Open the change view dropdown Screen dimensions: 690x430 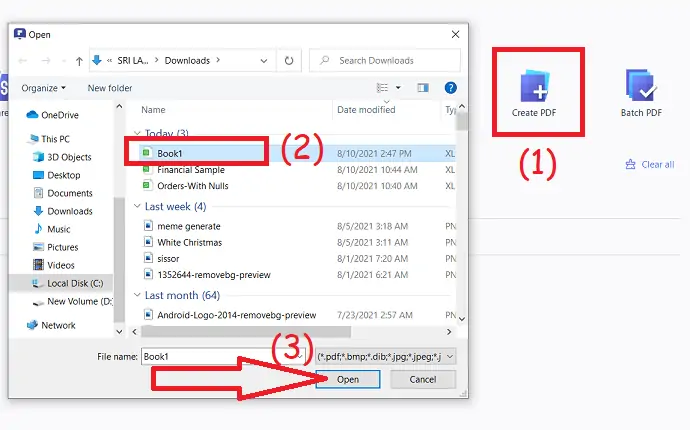coord(400,88)
